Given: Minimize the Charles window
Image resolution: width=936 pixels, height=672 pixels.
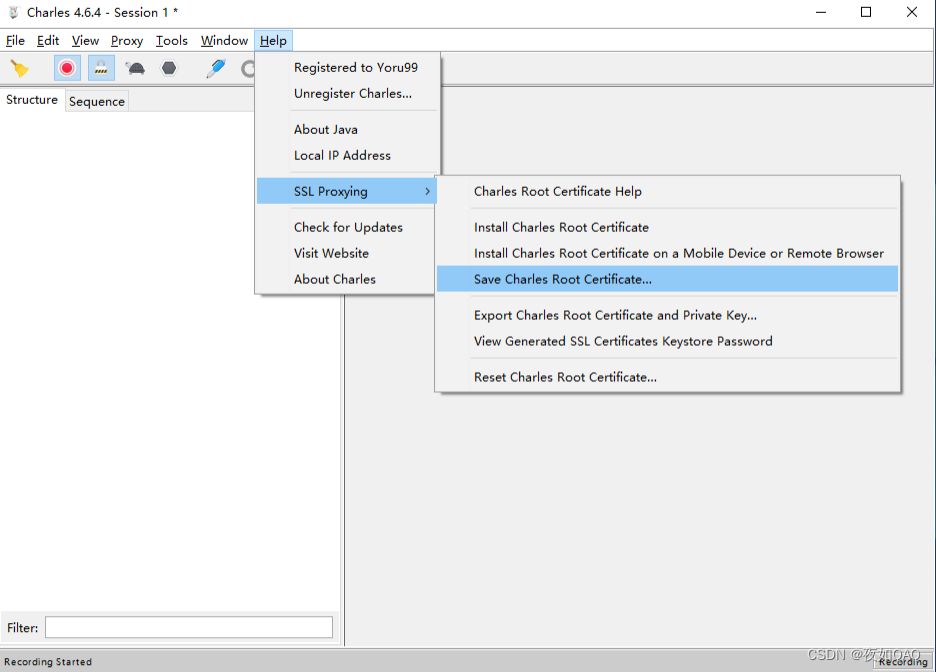Looking at the screenshot, I should [x=821, y=13].
